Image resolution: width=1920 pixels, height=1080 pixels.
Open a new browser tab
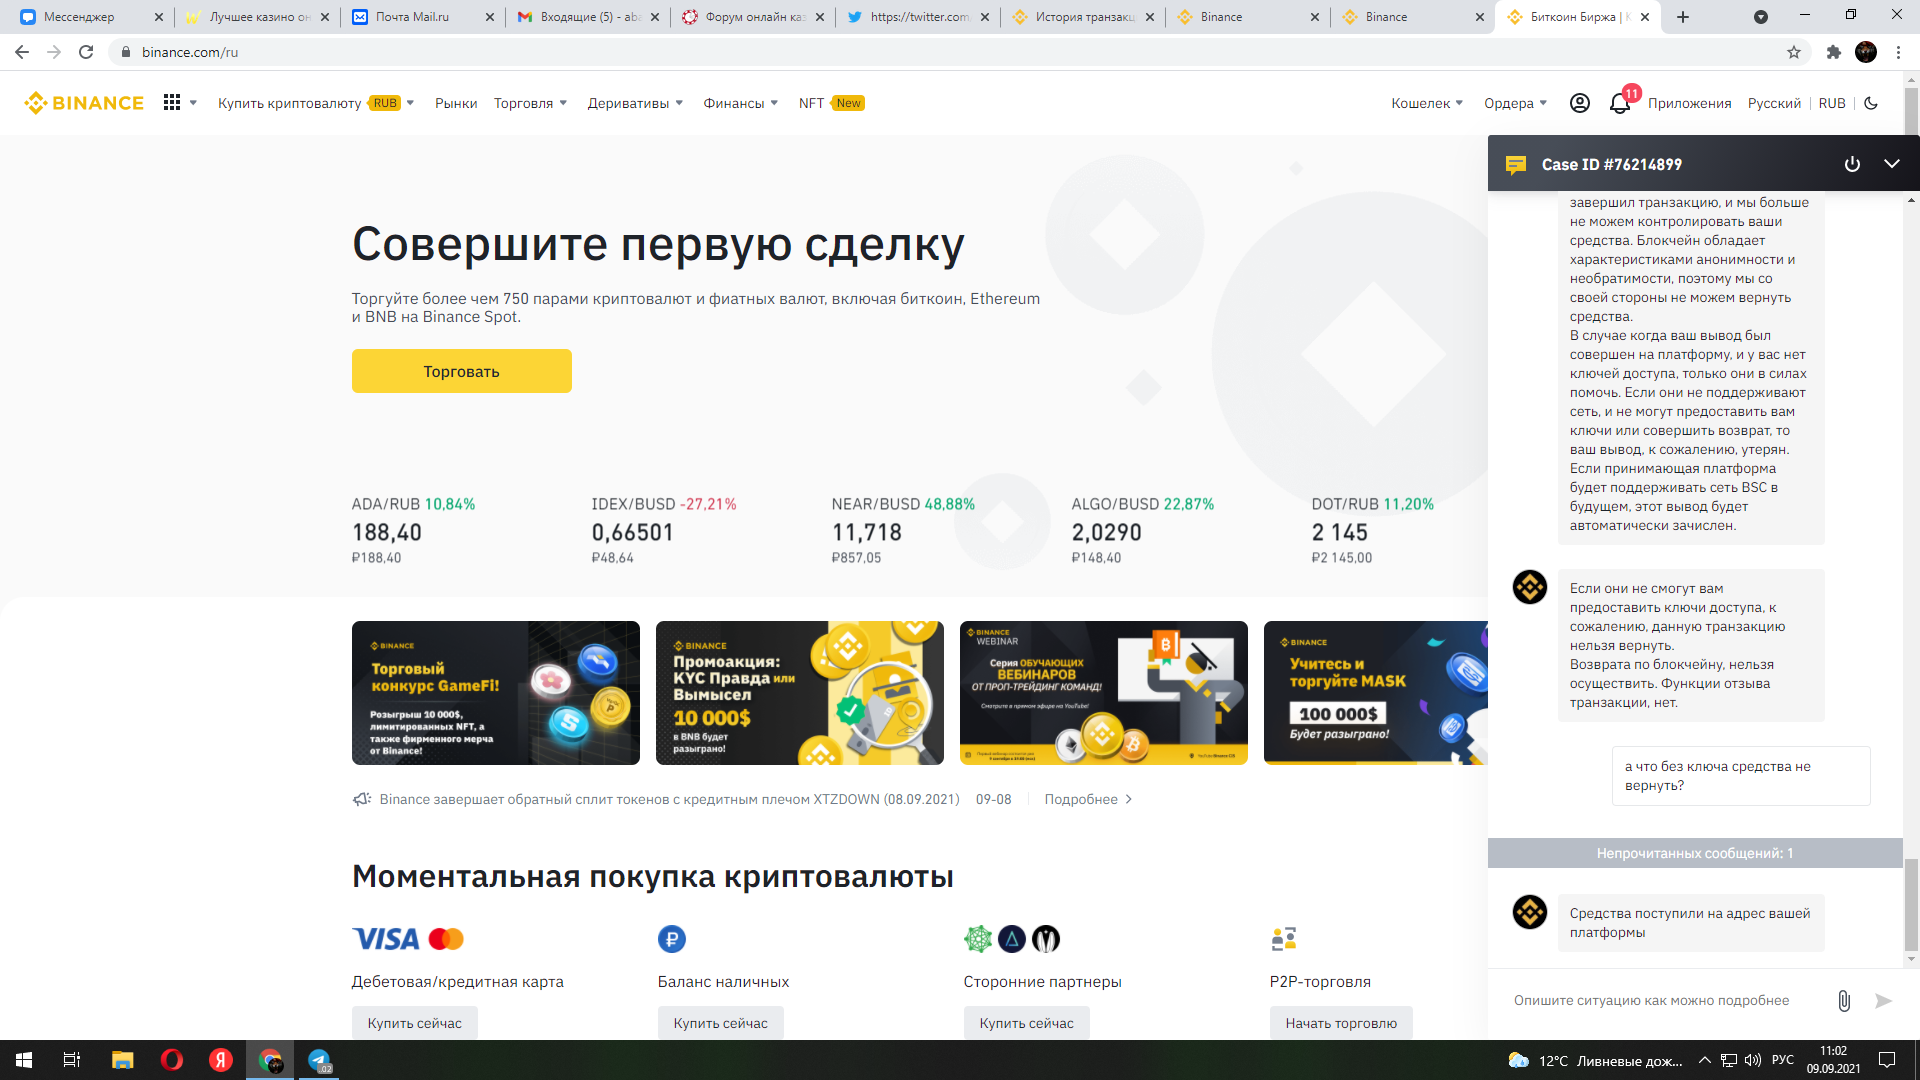(1683, 17)
